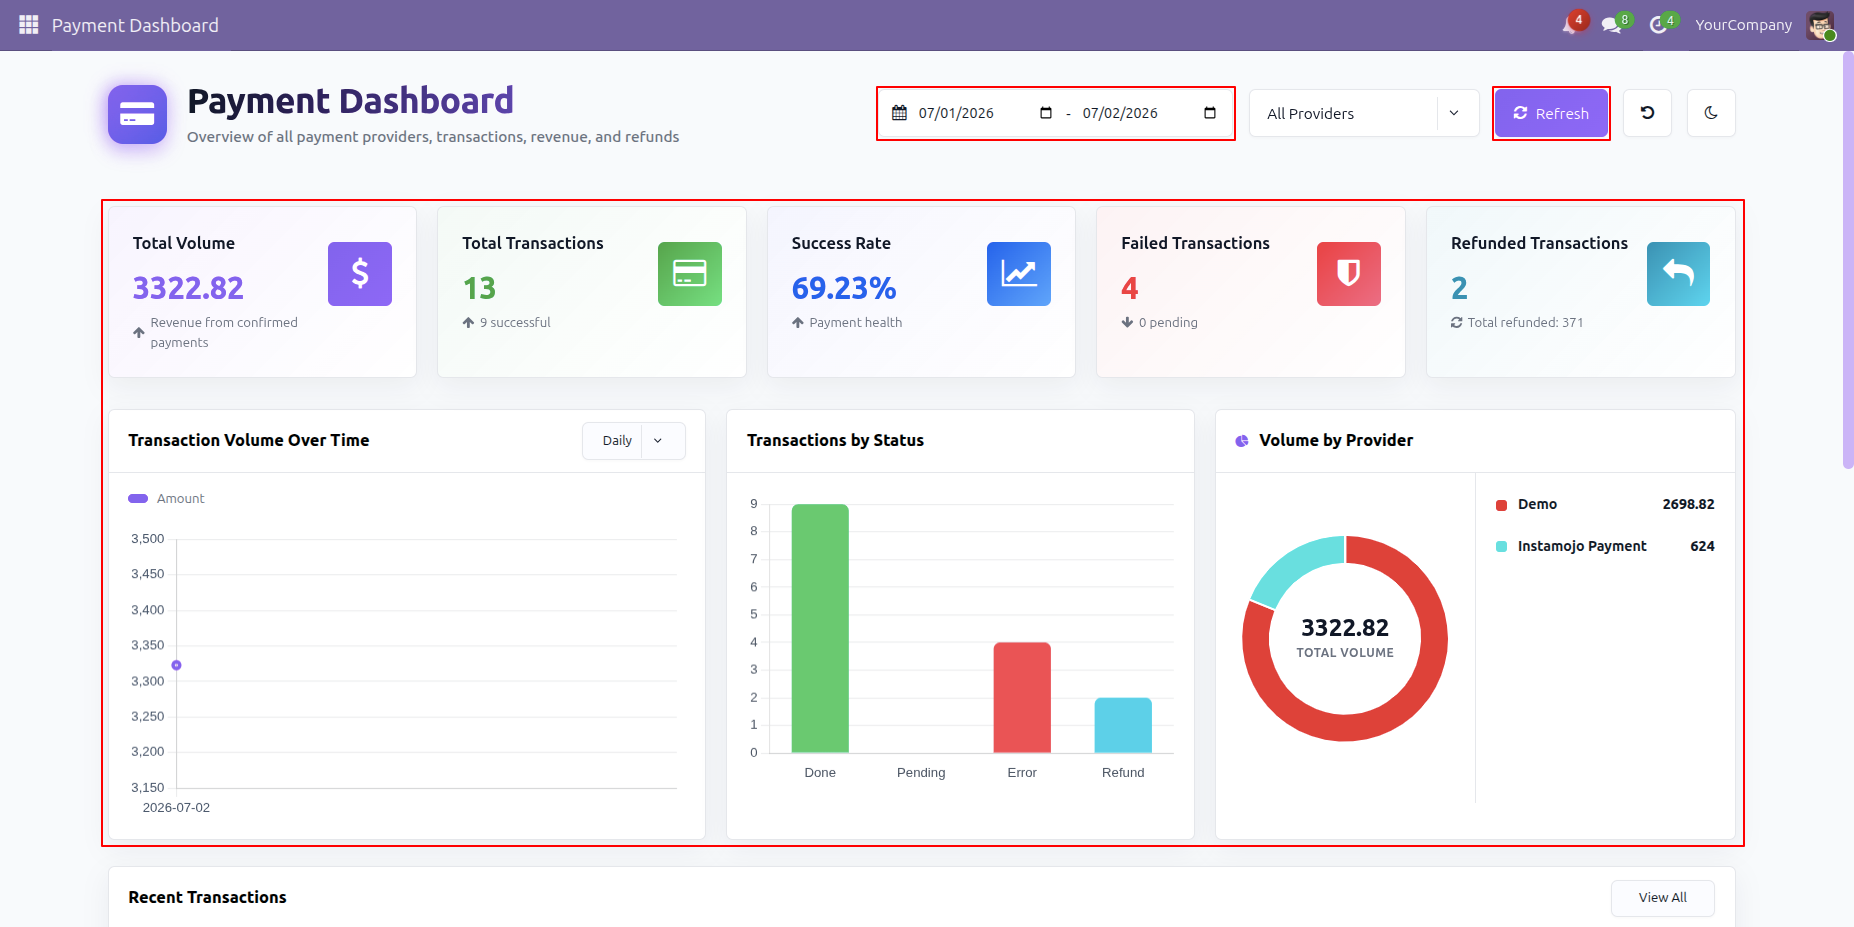Image resolution: width=1854 pixels, height=927 pixels.
Task: Open the notifications bell icon
Action: click(1572, 25)
